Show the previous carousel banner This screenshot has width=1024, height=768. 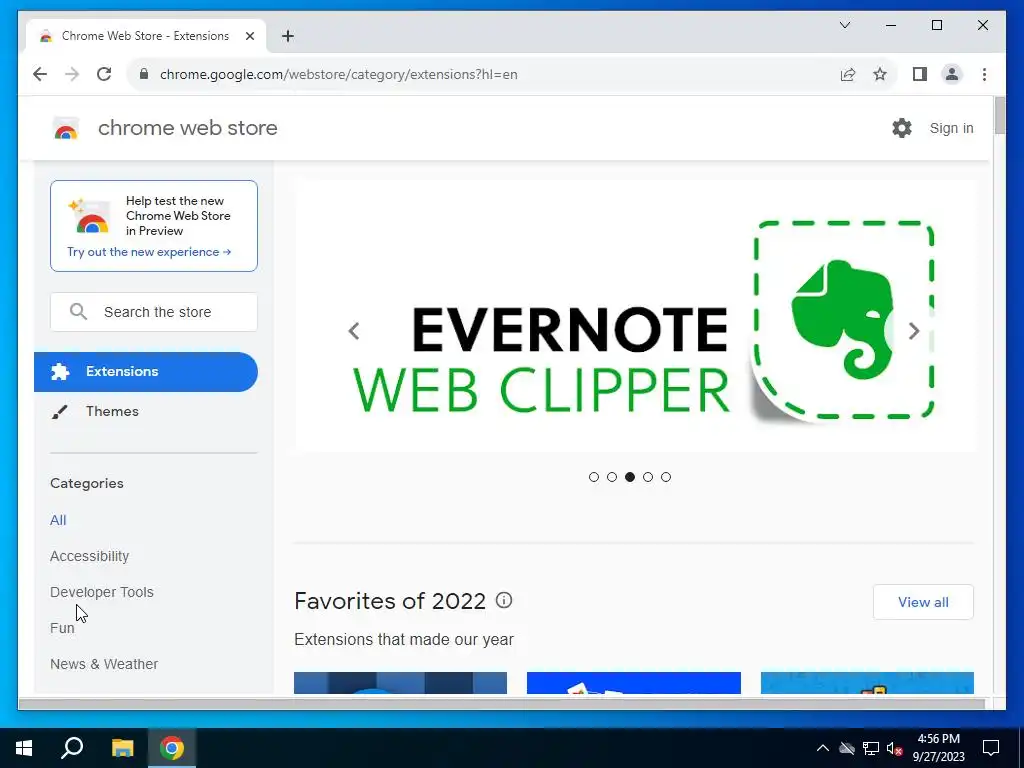(x=354, y=331)
